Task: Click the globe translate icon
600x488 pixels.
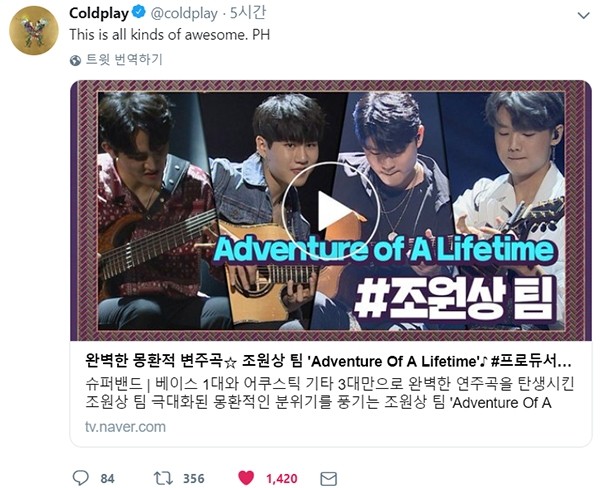Action: [x=75, y=60]
